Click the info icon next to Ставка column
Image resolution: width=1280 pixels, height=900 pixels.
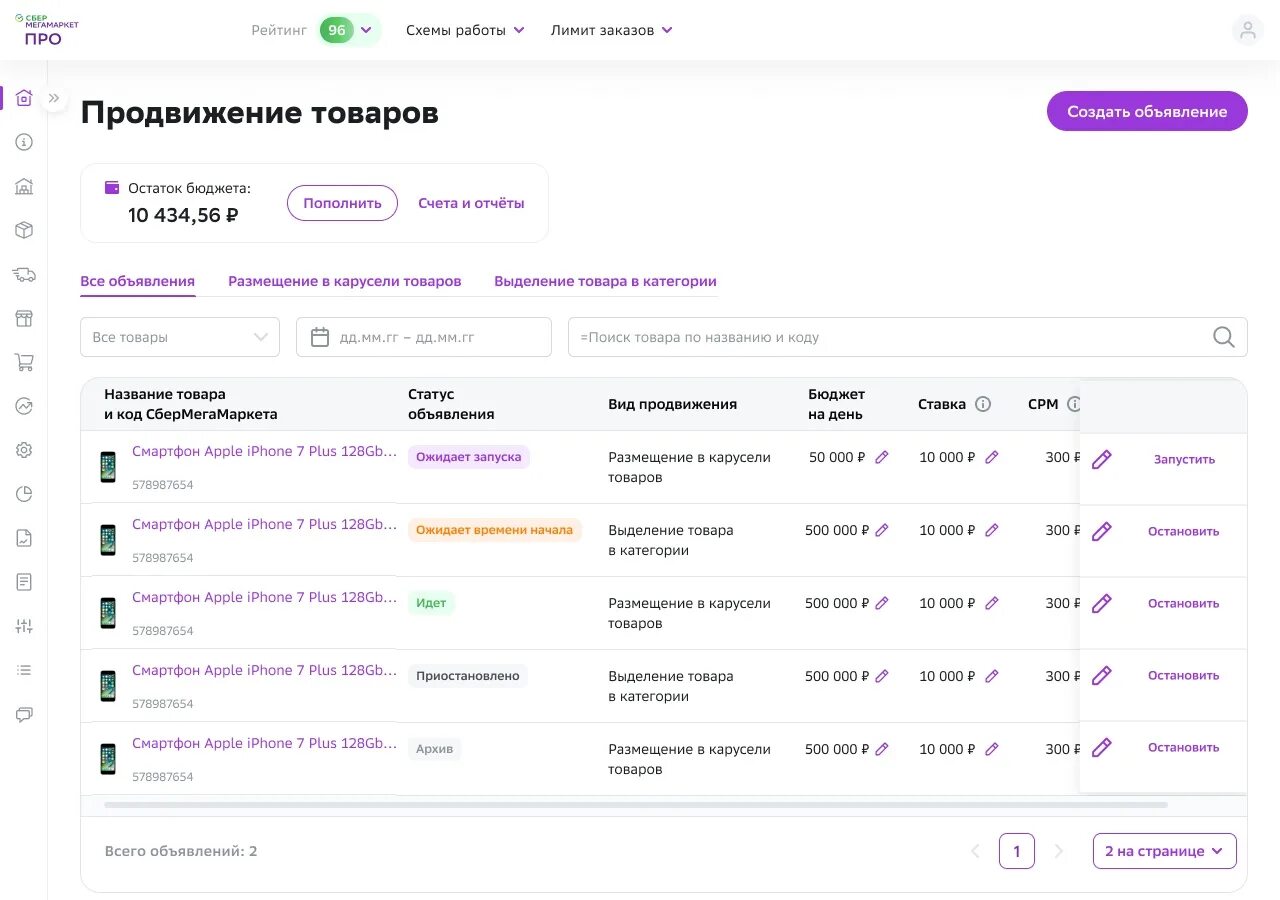click(x=982, y=404)
